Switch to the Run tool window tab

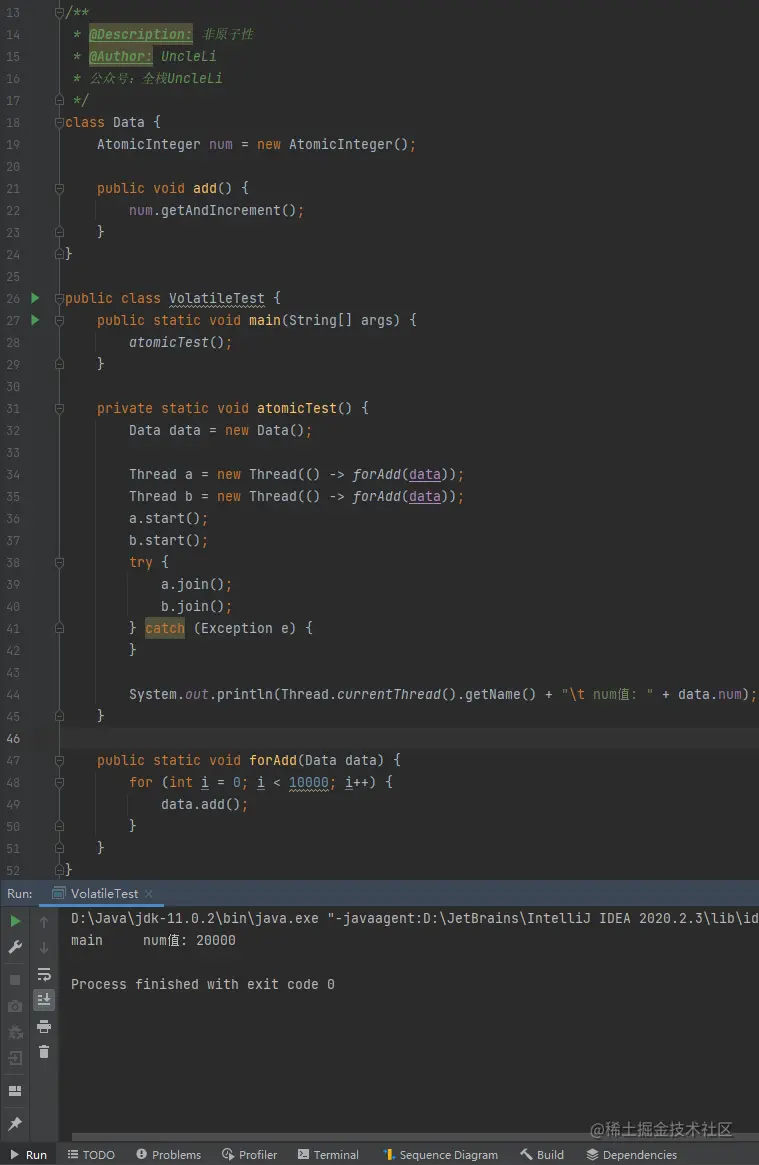[x=28, y=1155]
